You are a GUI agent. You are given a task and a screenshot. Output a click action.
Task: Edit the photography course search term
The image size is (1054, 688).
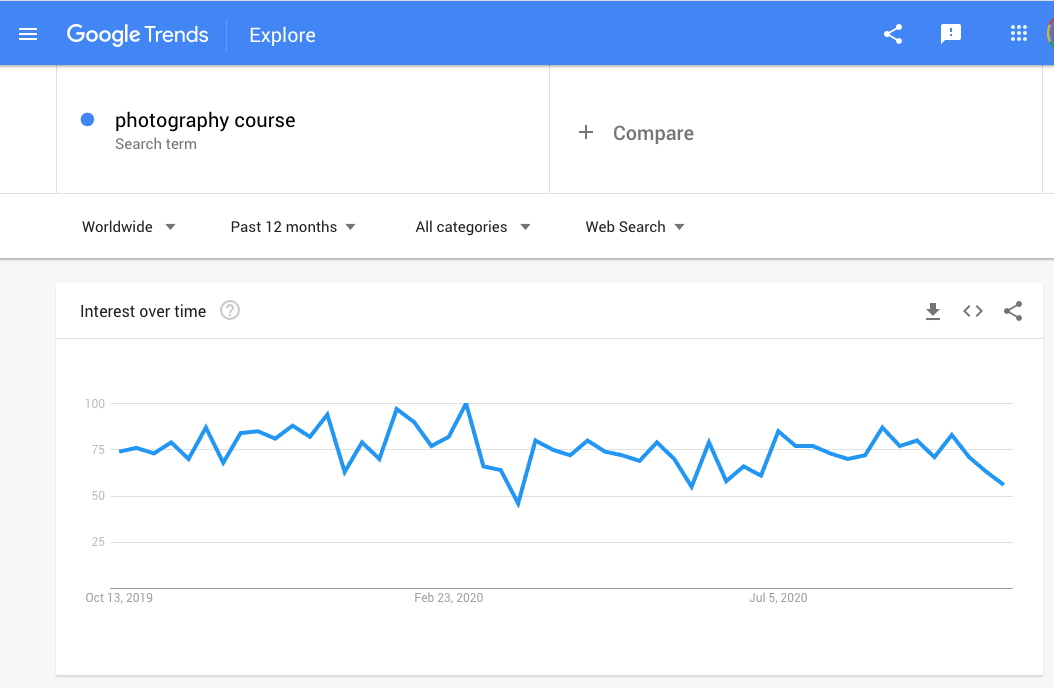pos(205,120)
